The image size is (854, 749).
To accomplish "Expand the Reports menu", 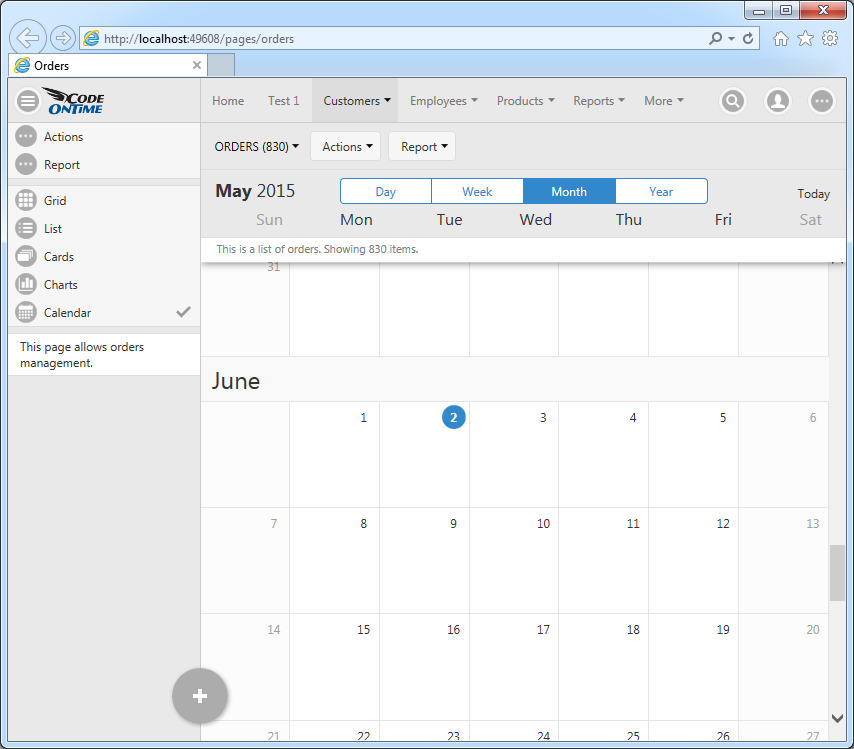I will pyautogui.click(x=599, y=101).
